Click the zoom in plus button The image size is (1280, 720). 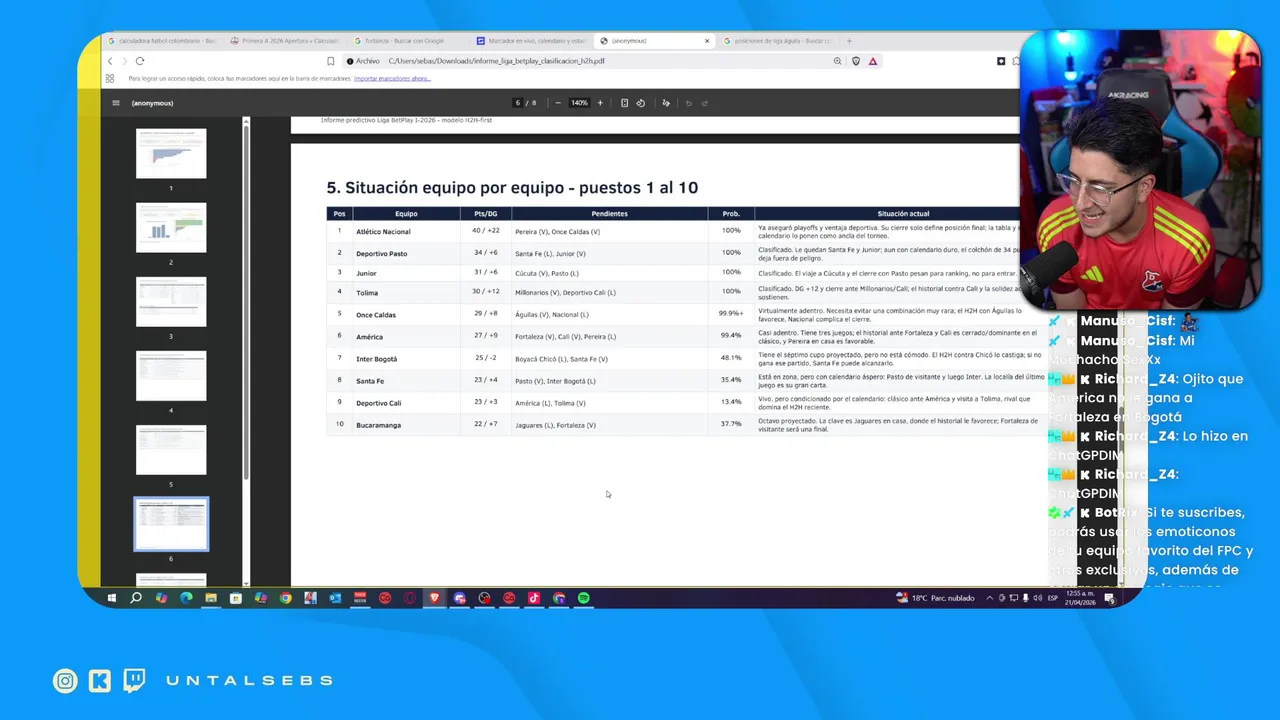[x=600, y=103]
